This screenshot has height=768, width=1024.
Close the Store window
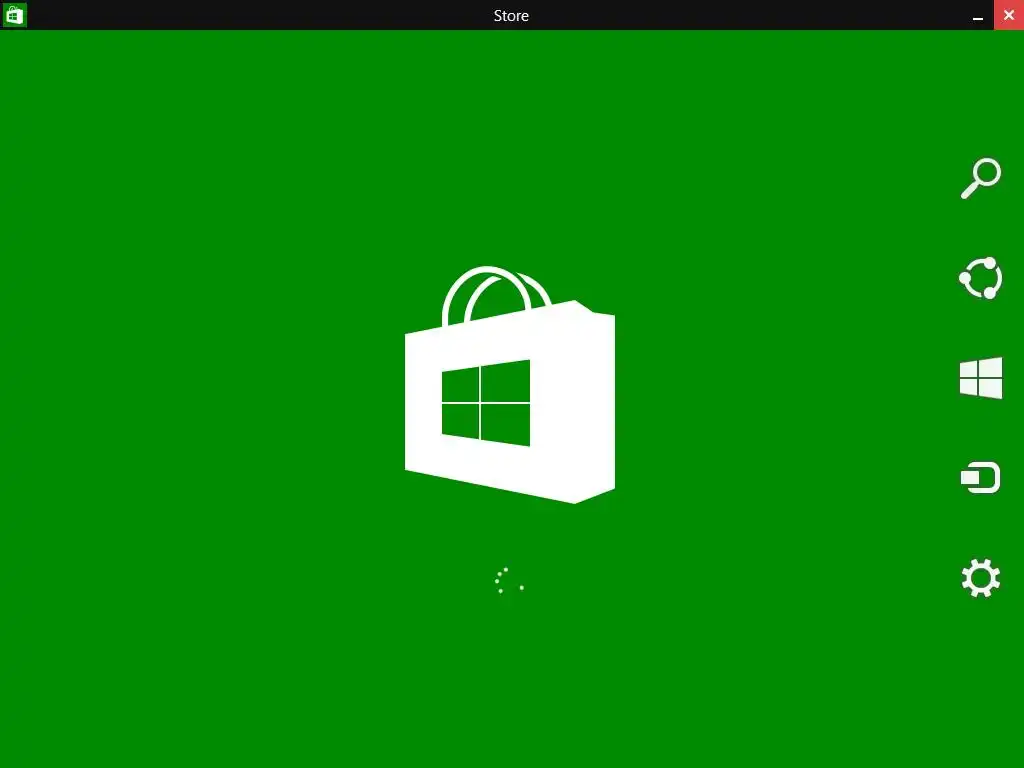click(1009, 15)
